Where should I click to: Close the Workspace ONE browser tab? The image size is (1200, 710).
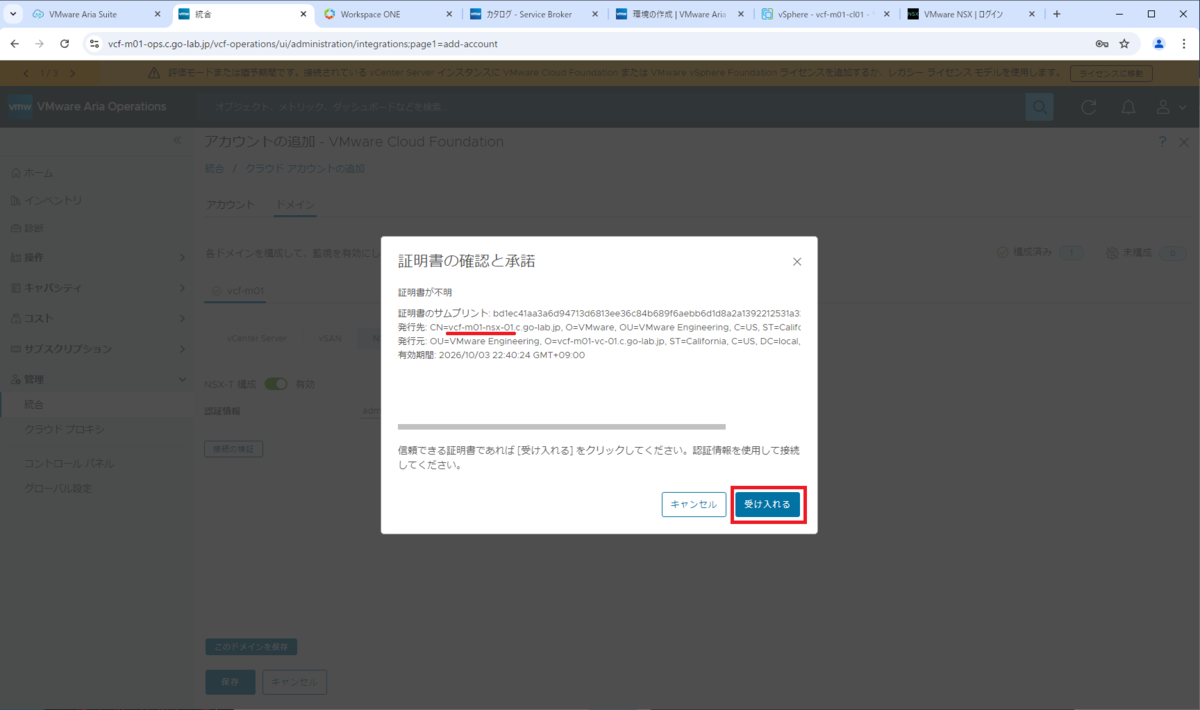(447, 14)
